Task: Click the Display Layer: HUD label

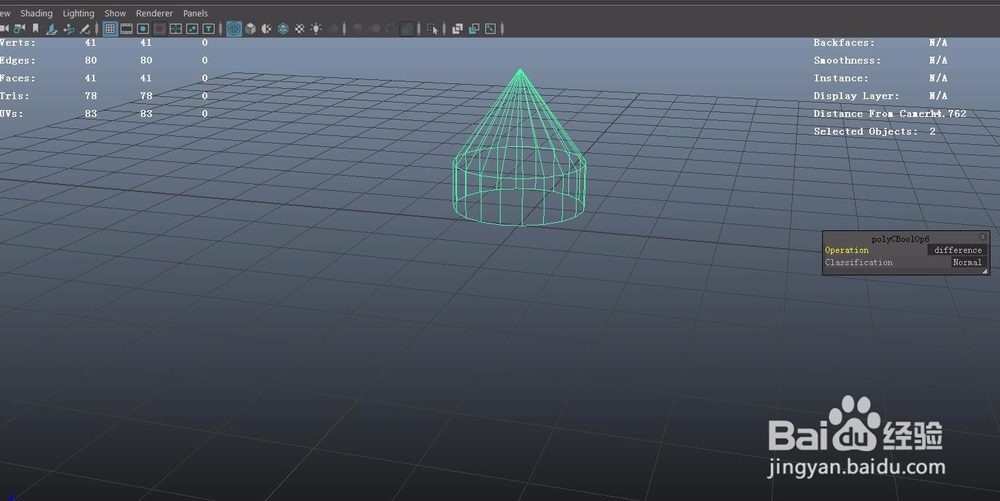Action: click(856, 96)
